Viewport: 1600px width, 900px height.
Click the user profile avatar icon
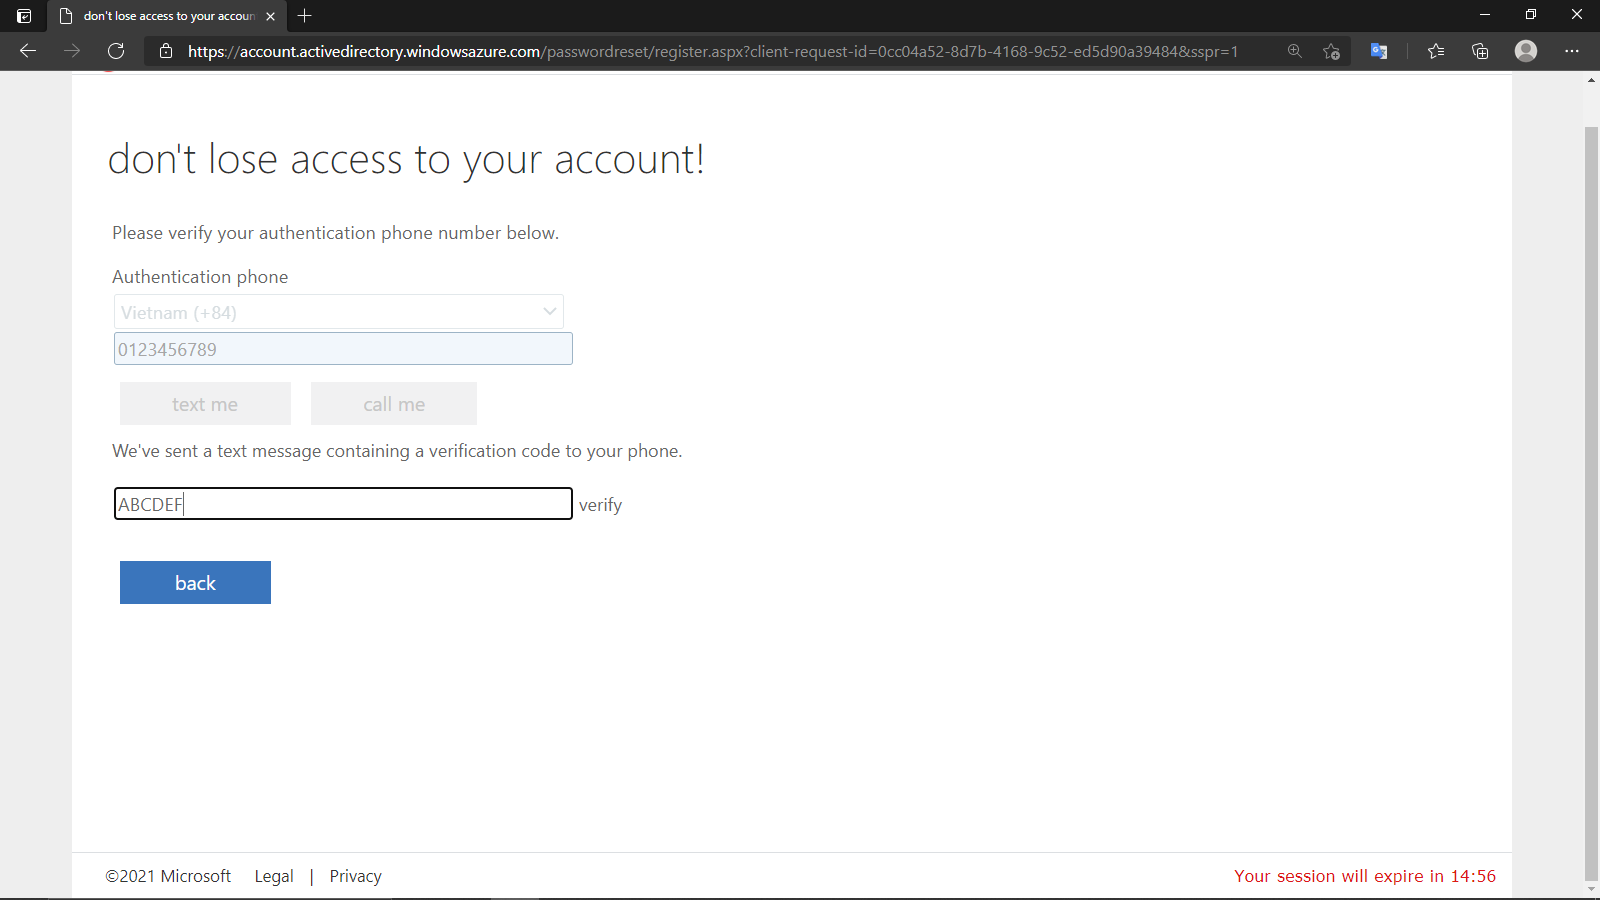point(1525,51)
